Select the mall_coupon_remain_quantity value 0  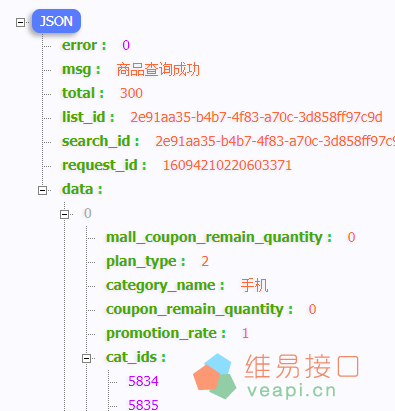[x=351, y=237]
